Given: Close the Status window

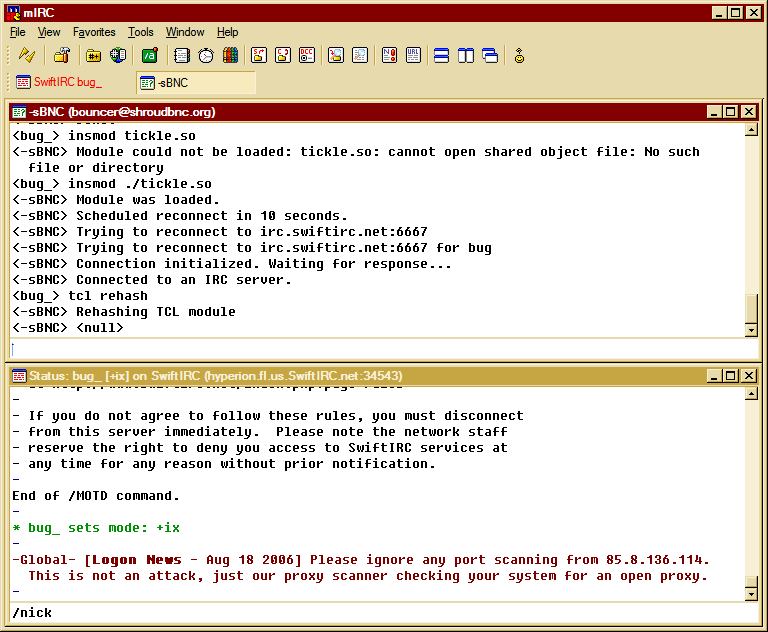Looking at the screenshot, I should point(749,376).
